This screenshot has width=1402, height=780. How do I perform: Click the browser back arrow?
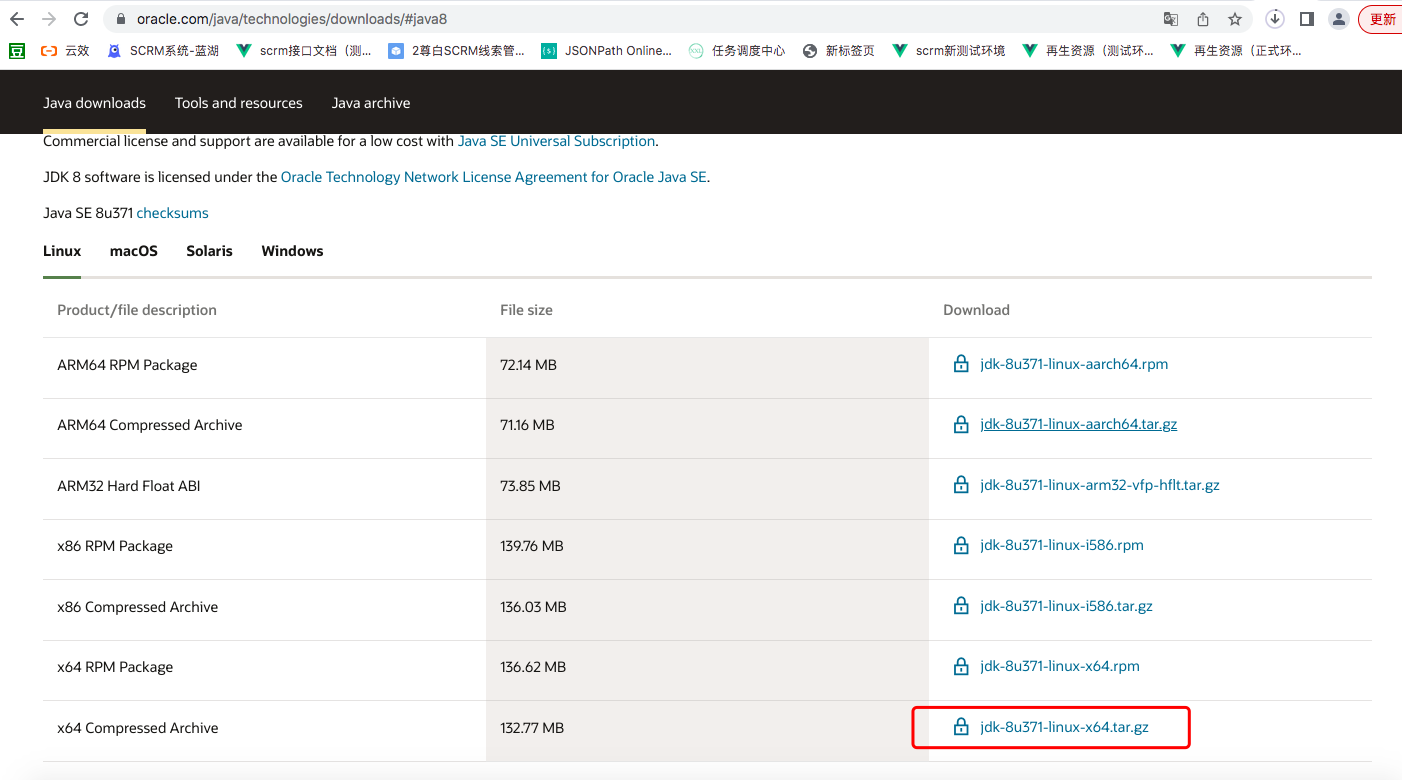pyautogui.click(x=17, y=19)
